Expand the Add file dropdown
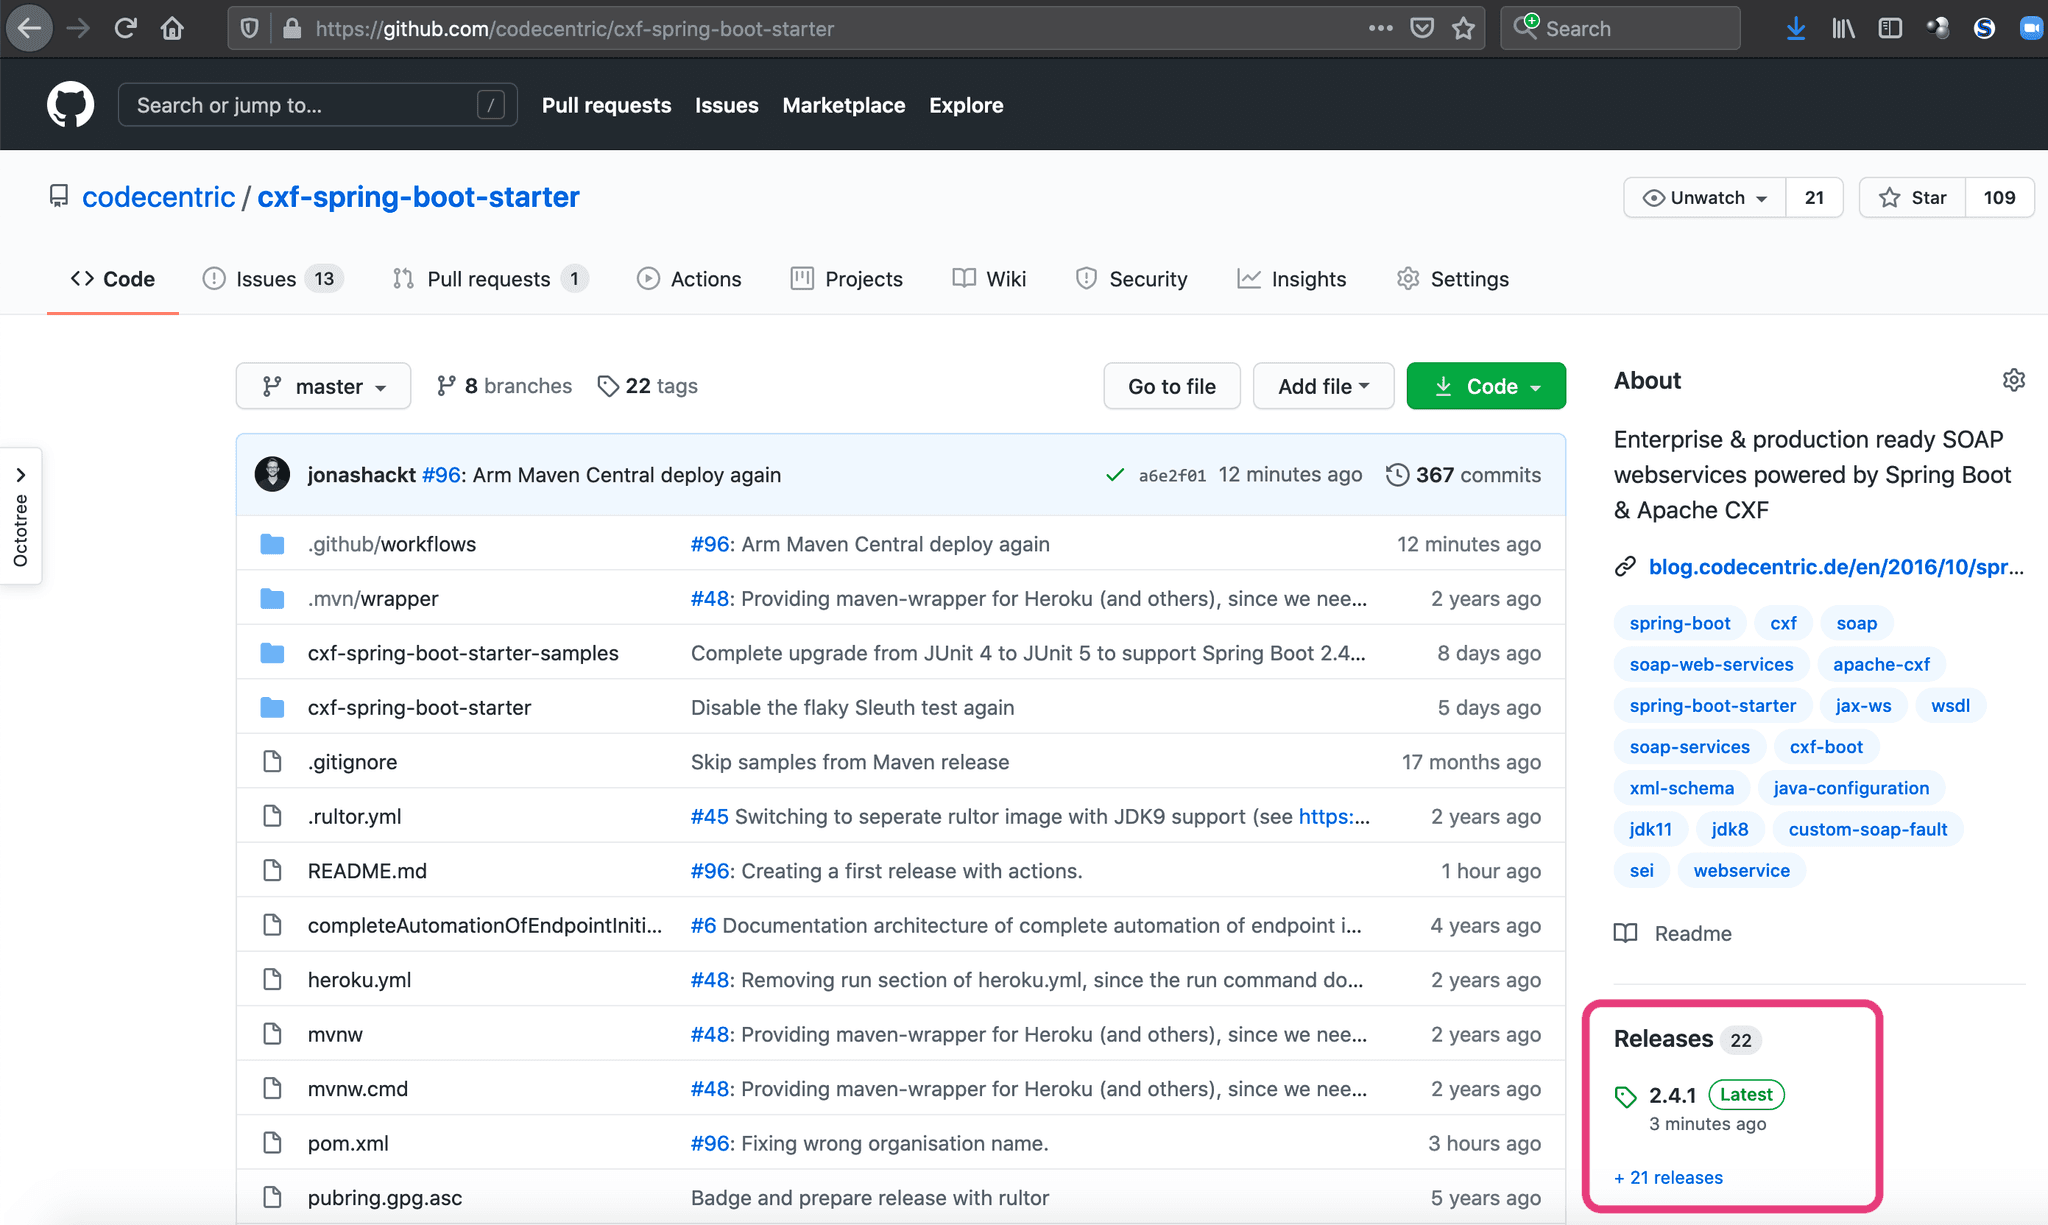The height and width of the screenshot is (1225, 2048). point(1322,386)
